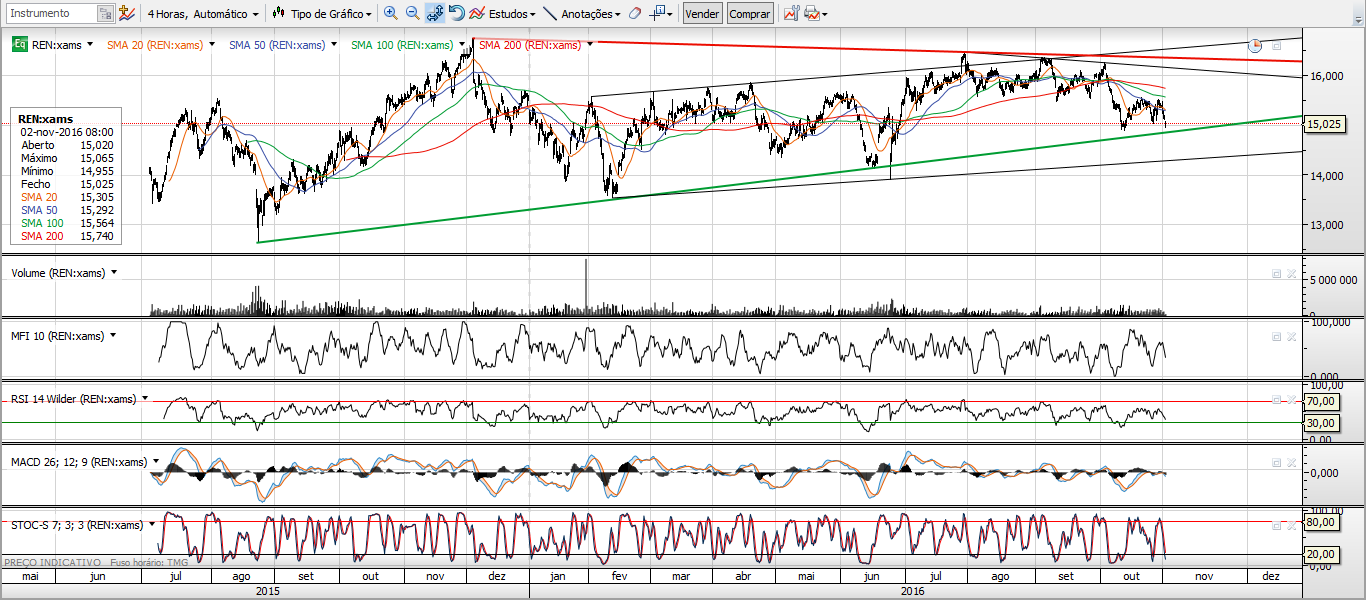
Task: Maximize the main price chart panel
Action: (1276, 46)
